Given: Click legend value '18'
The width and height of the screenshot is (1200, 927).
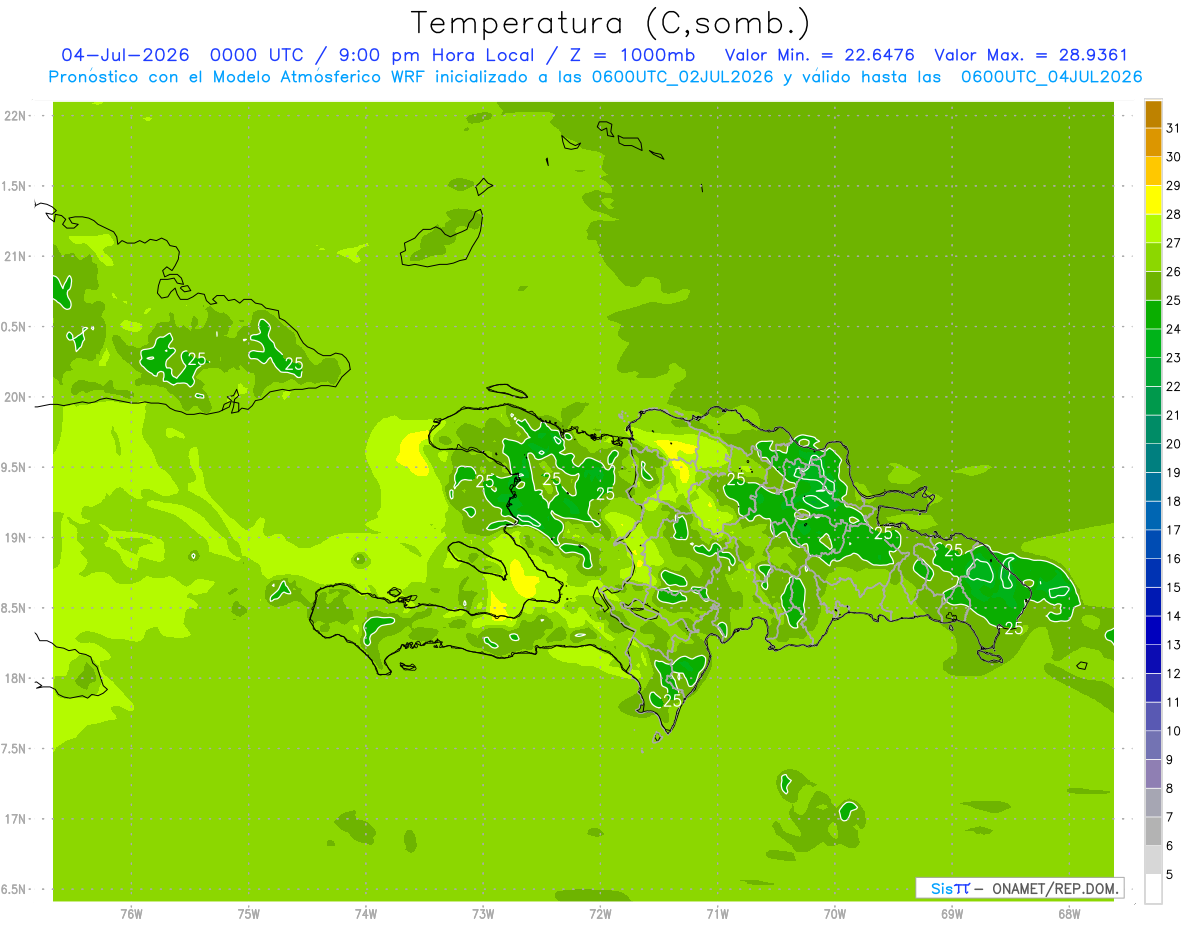Looking at the screenshot, I should click(1173, 501).
